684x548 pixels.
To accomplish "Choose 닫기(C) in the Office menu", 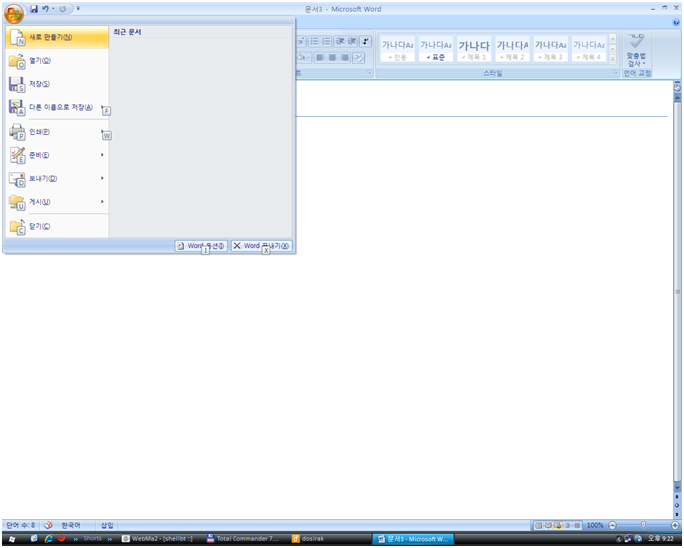I will coord(57,226).
